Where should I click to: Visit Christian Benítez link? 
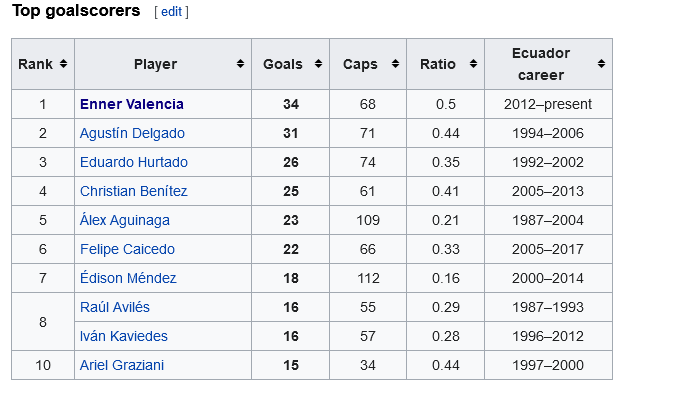point(134,191)
